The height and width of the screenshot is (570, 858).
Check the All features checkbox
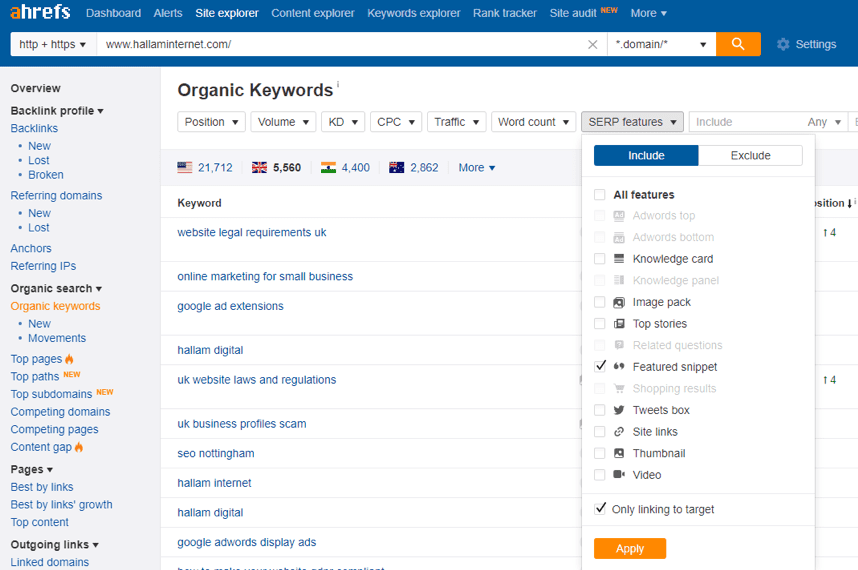(600, 194)
